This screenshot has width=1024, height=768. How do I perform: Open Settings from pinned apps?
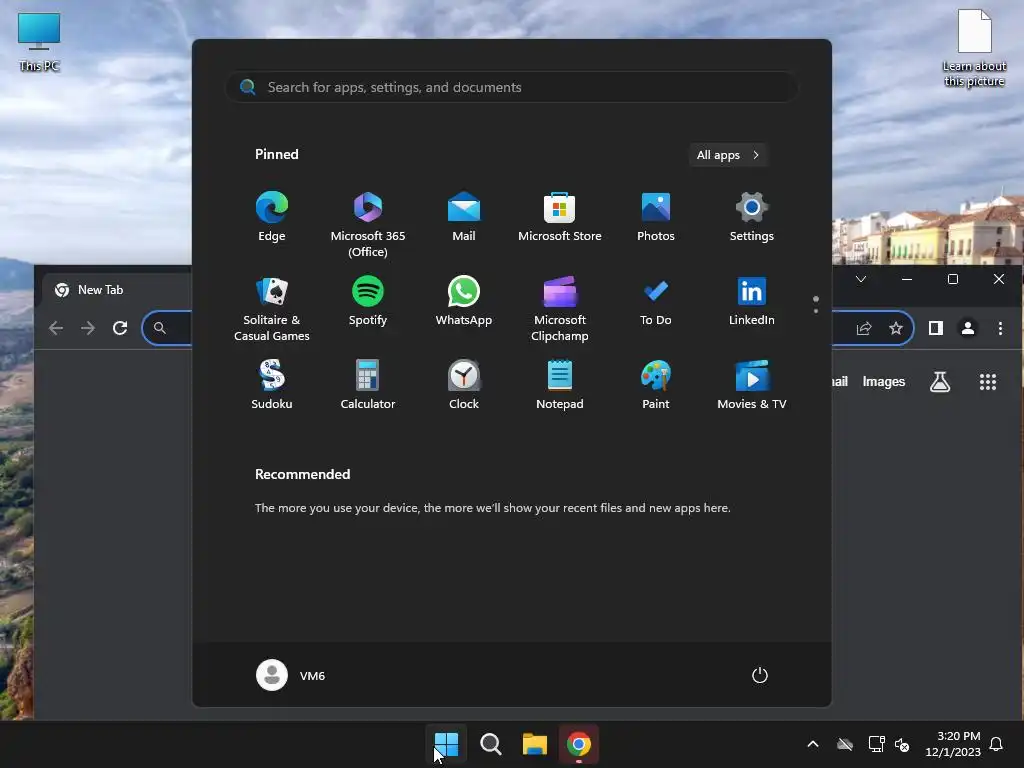click(752, 216)
